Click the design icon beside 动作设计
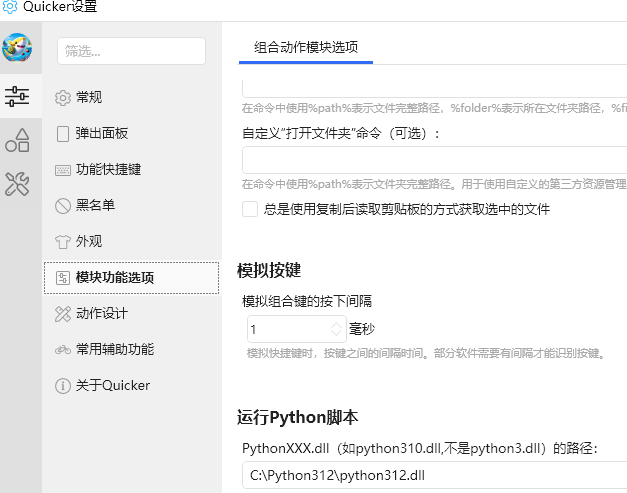This screenshot has height=493, width=627. pos(63,314)
